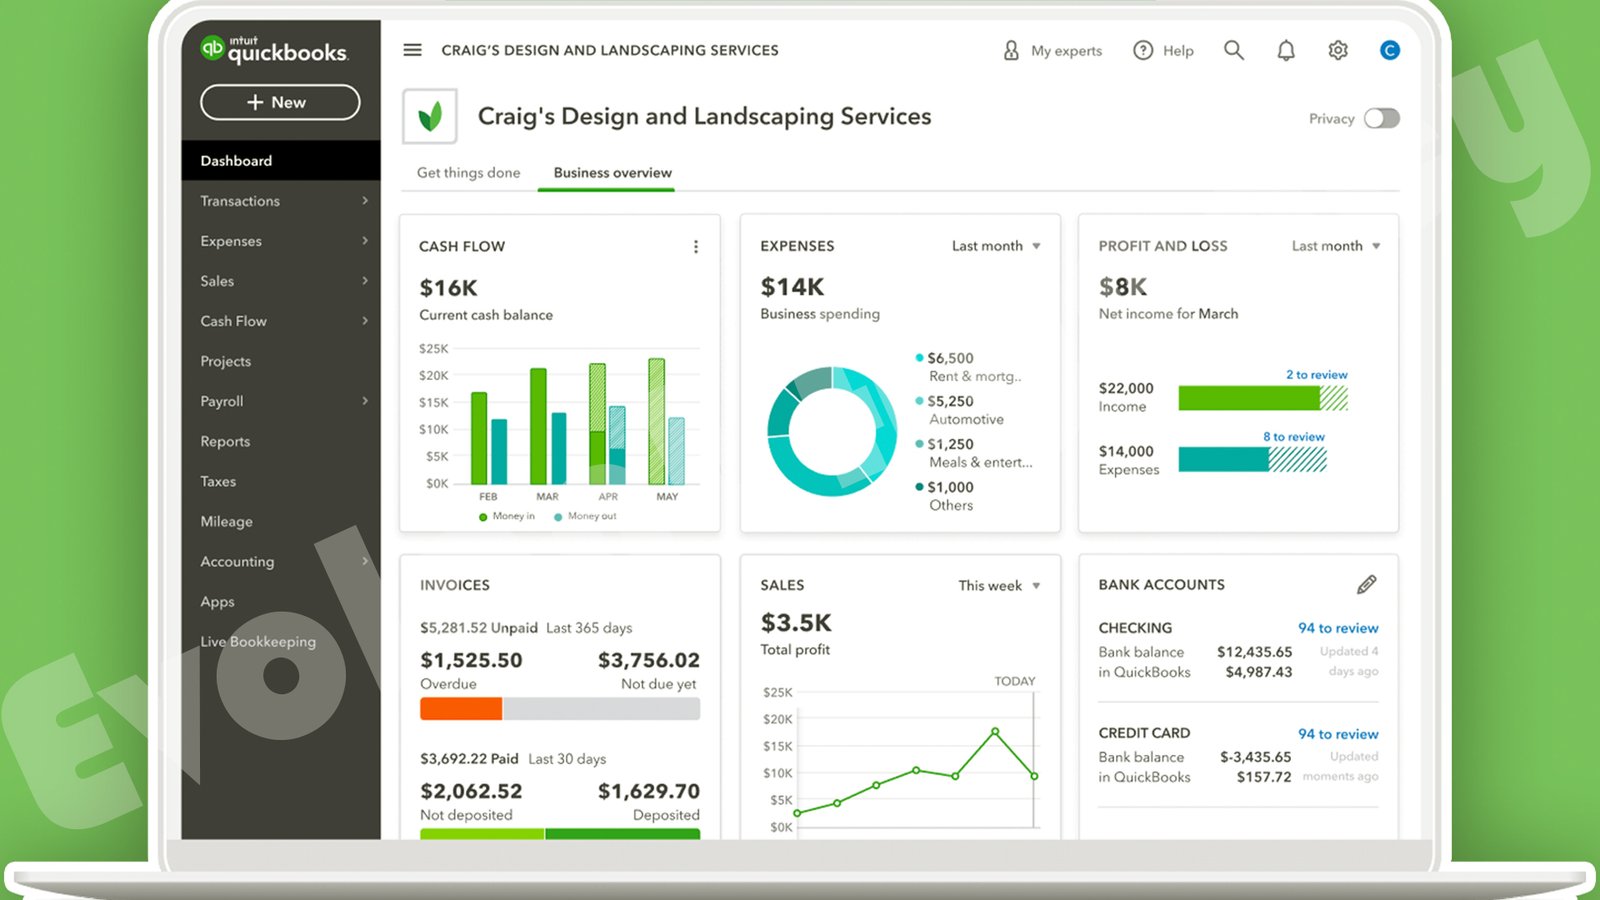Open the user profile avatar C
1600x900 pixels.
(1390, 50)
